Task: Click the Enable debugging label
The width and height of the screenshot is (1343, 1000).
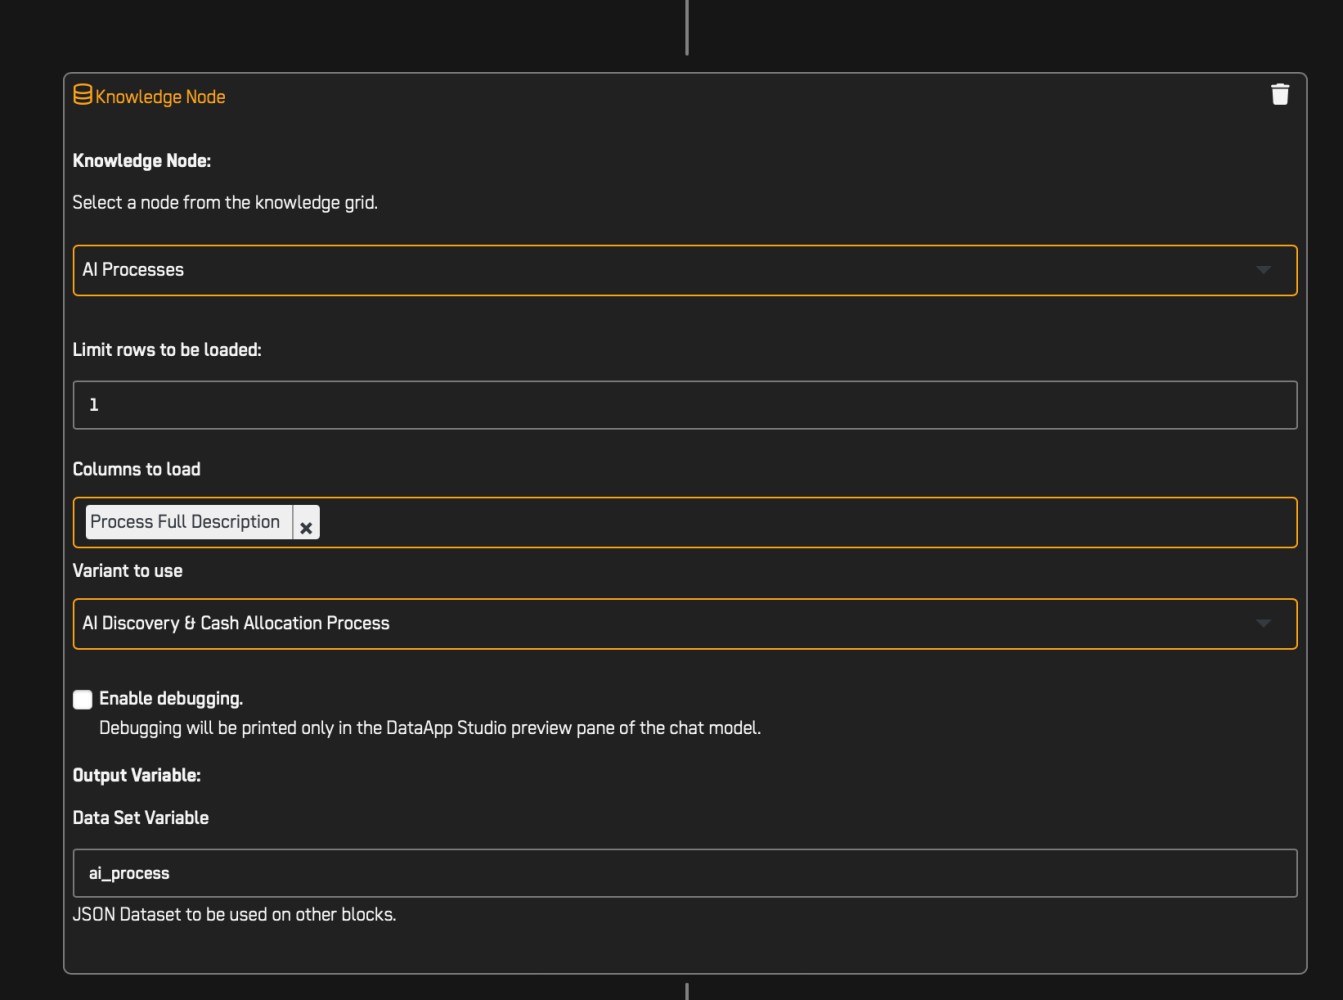Action: [x=171, y=699]
